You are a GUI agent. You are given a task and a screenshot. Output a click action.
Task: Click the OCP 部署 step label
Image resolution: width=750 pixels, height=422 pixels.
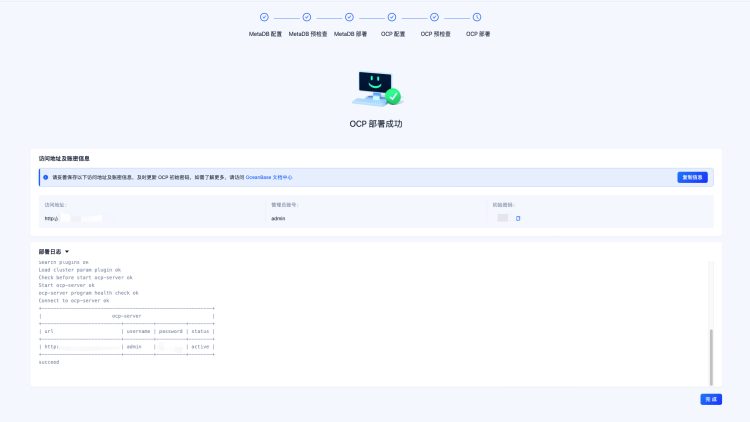coord(478,34)
